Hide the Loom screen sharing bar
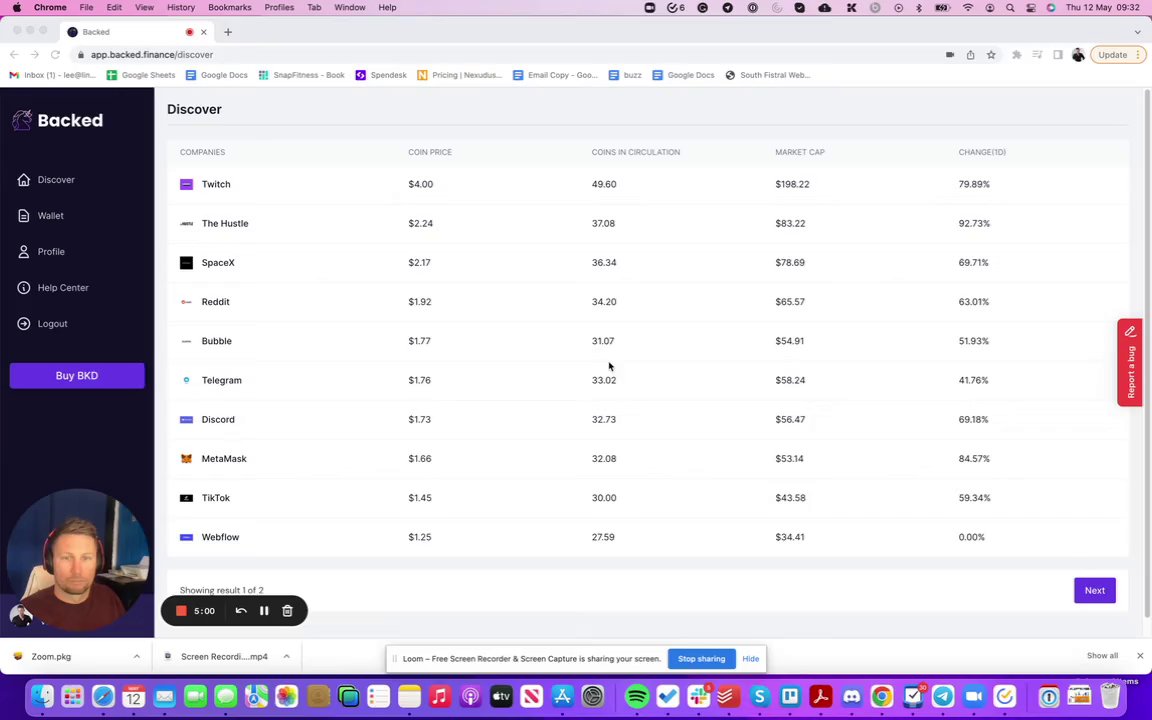The image size is (1152, 720). (x=750, y=659)
